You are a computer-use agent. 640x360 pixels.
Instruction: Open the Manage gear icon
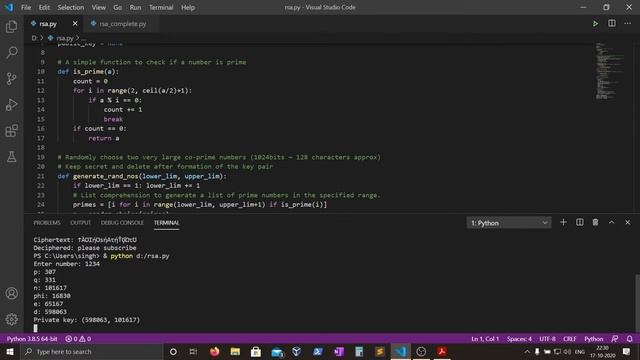(11, 319)
